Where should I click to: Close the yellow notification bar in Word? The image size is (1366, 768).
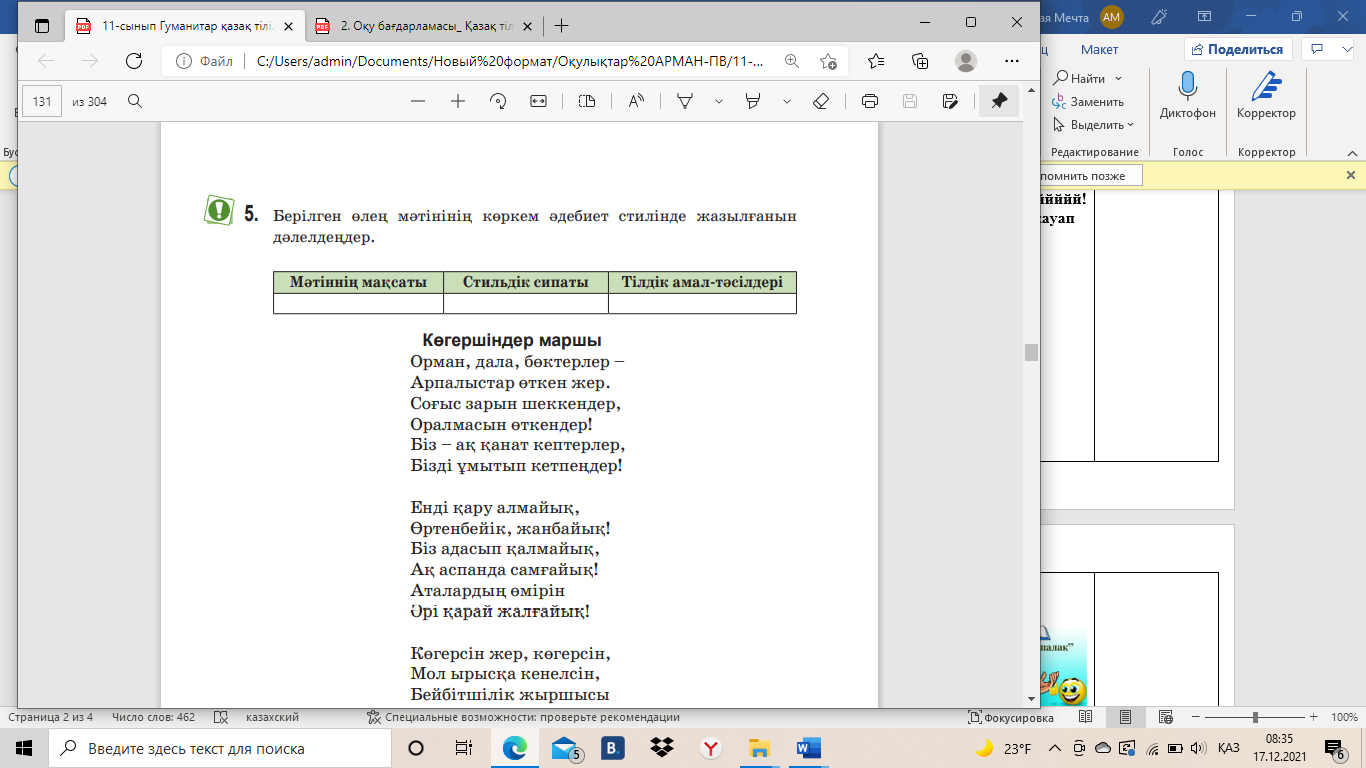click(x=1350, y=175)
